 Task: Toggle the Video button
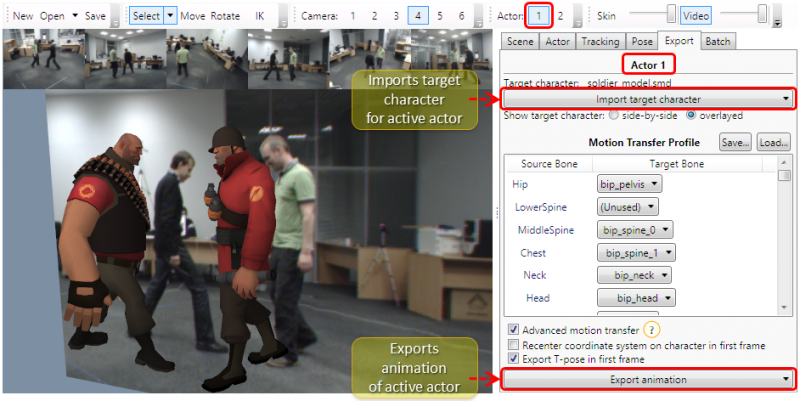coord(696,16)
